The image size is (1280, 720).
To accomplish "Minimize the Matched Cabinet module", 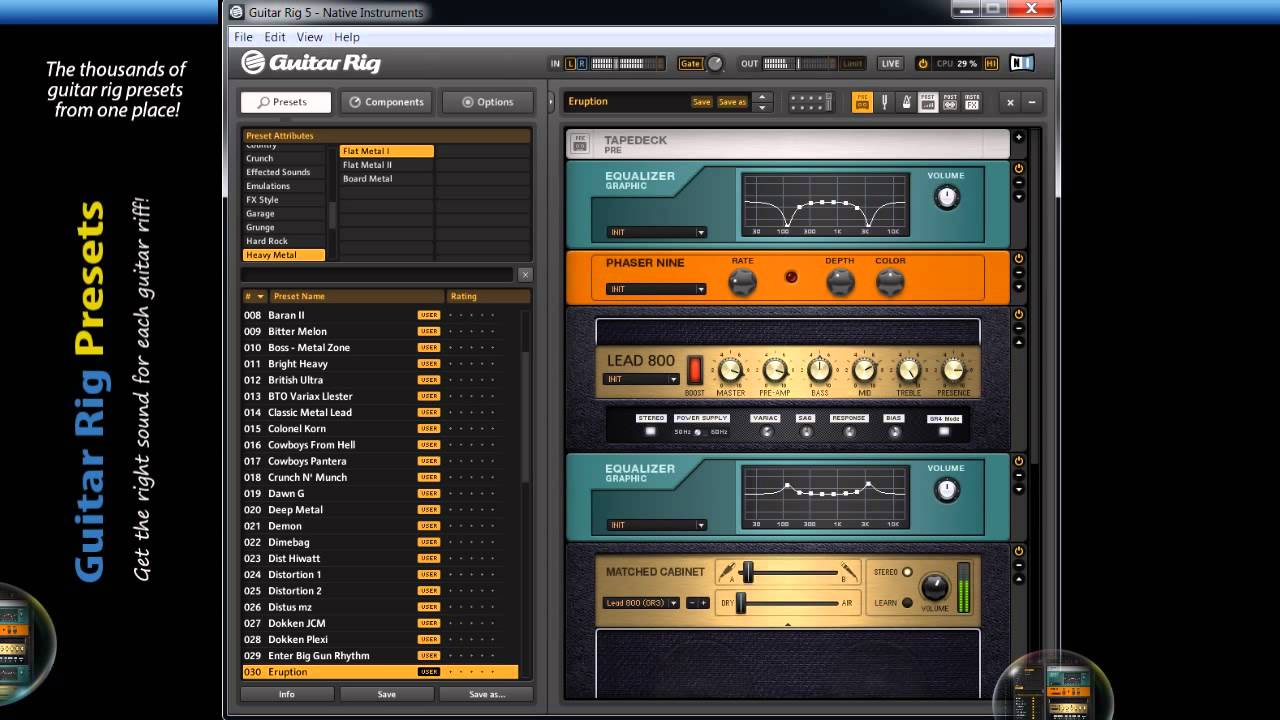I will point(1019,565).
